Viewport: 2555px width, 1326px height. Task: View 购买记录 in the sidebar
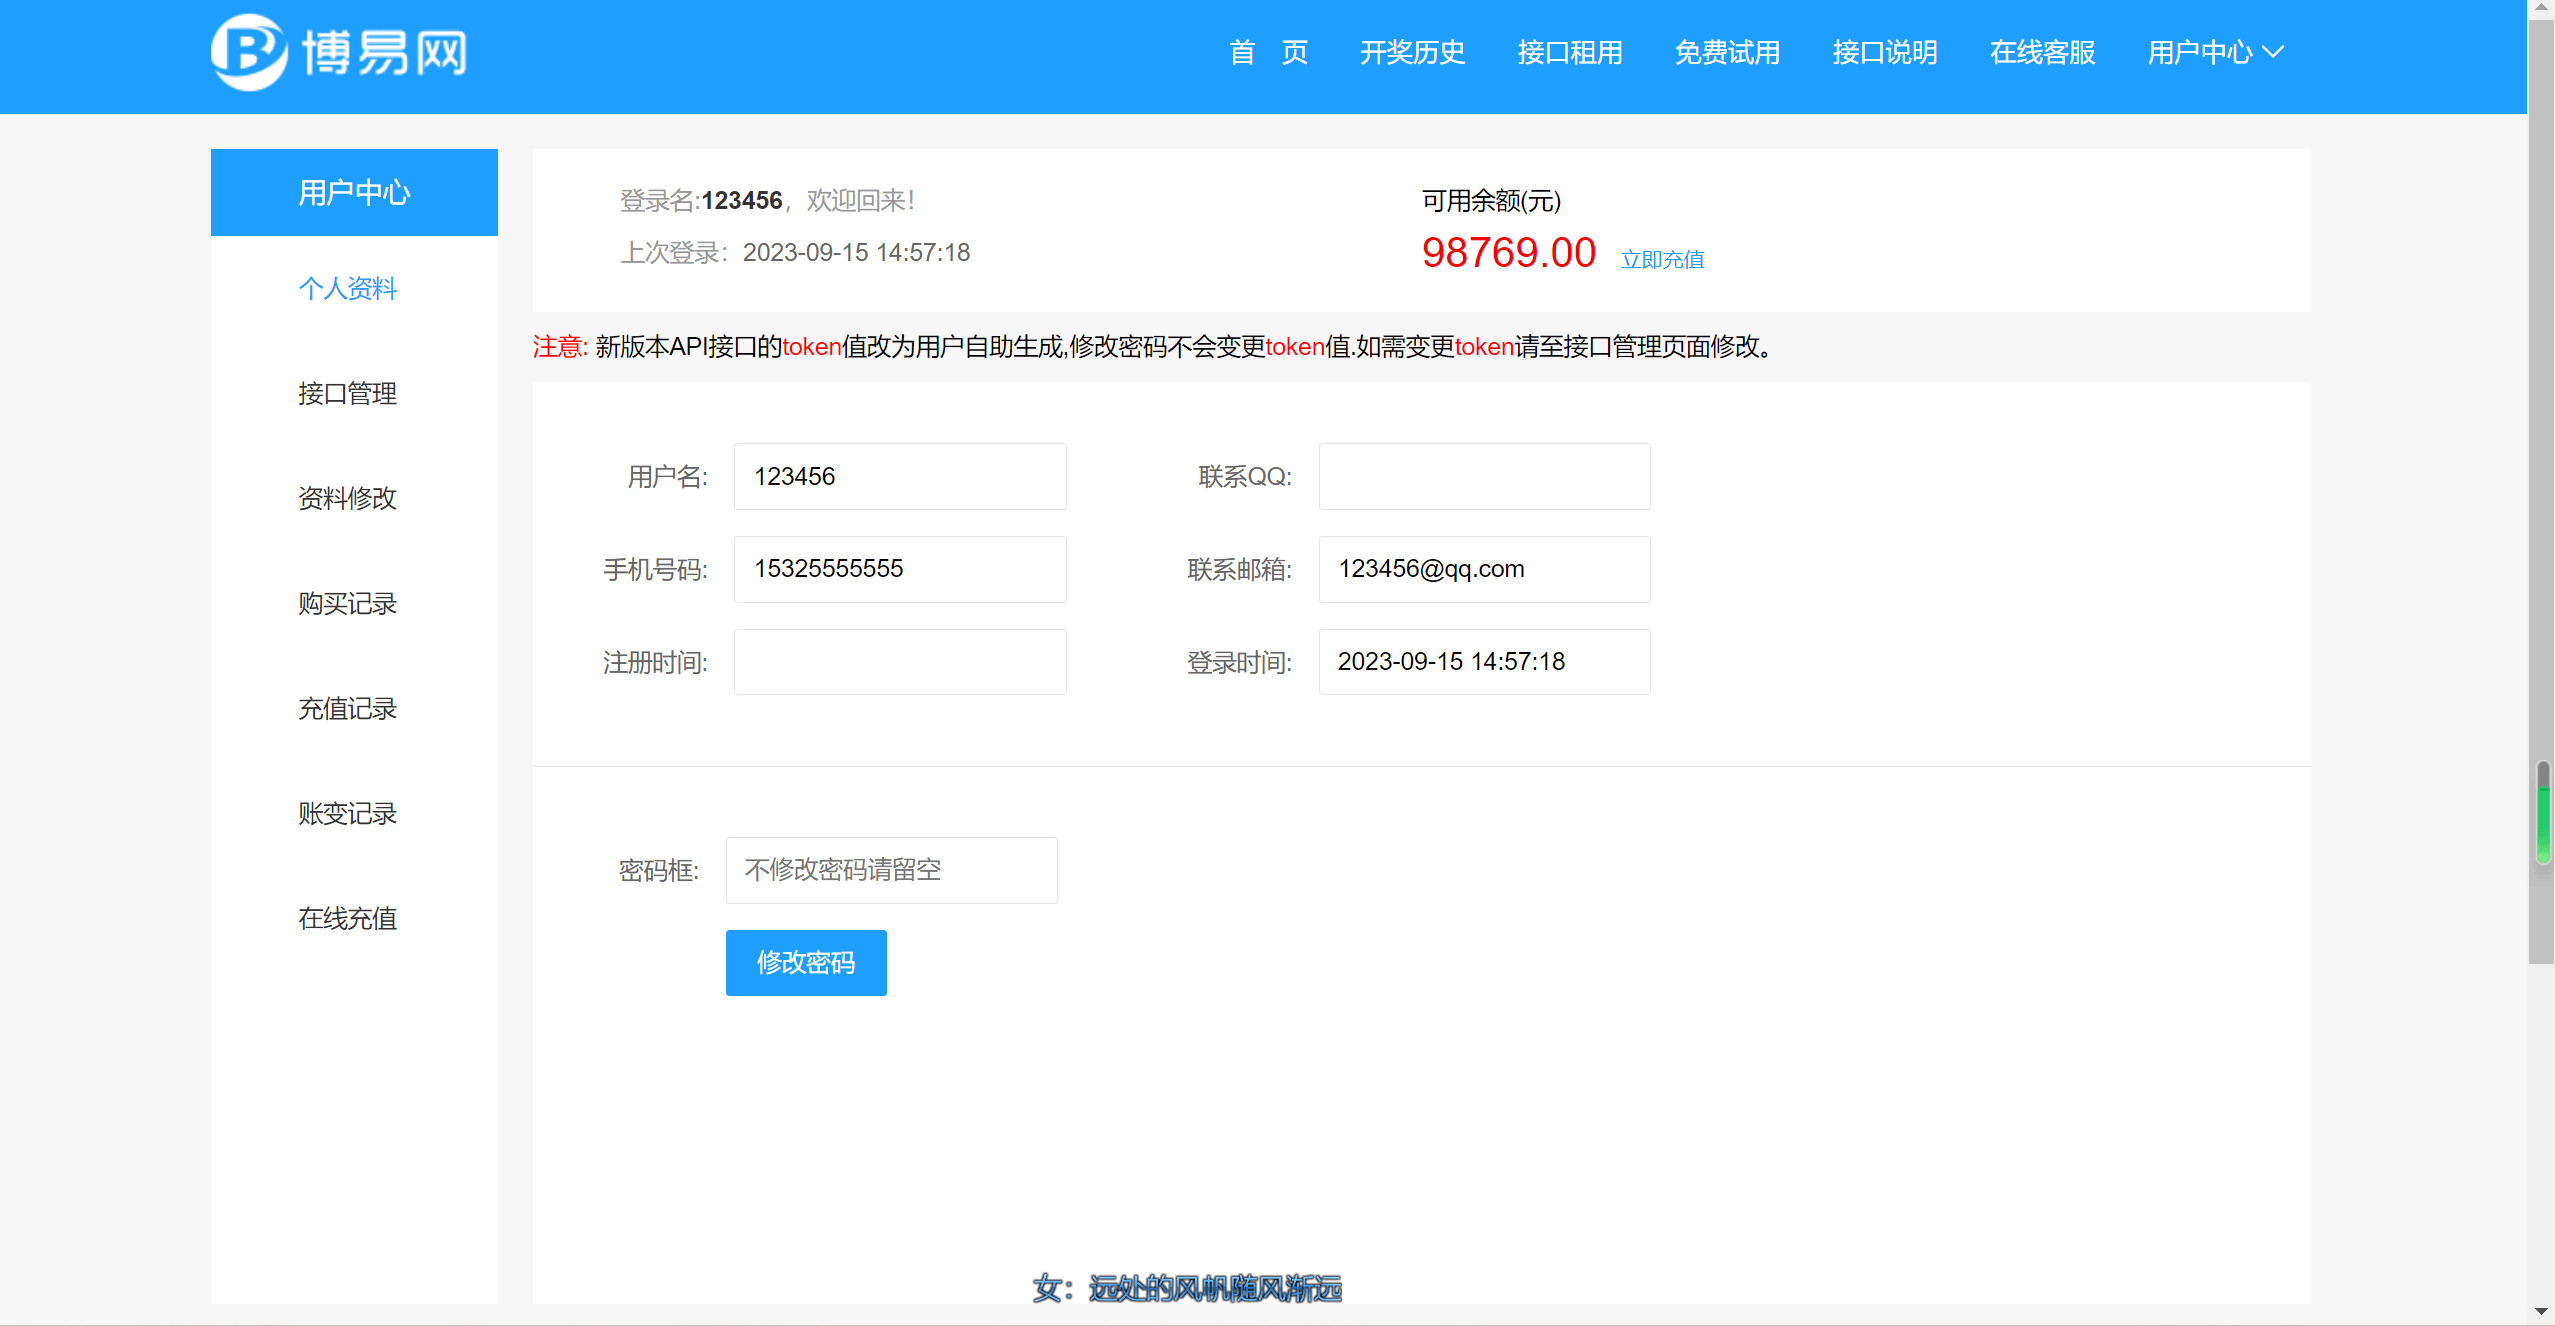(x=347, y=604)
